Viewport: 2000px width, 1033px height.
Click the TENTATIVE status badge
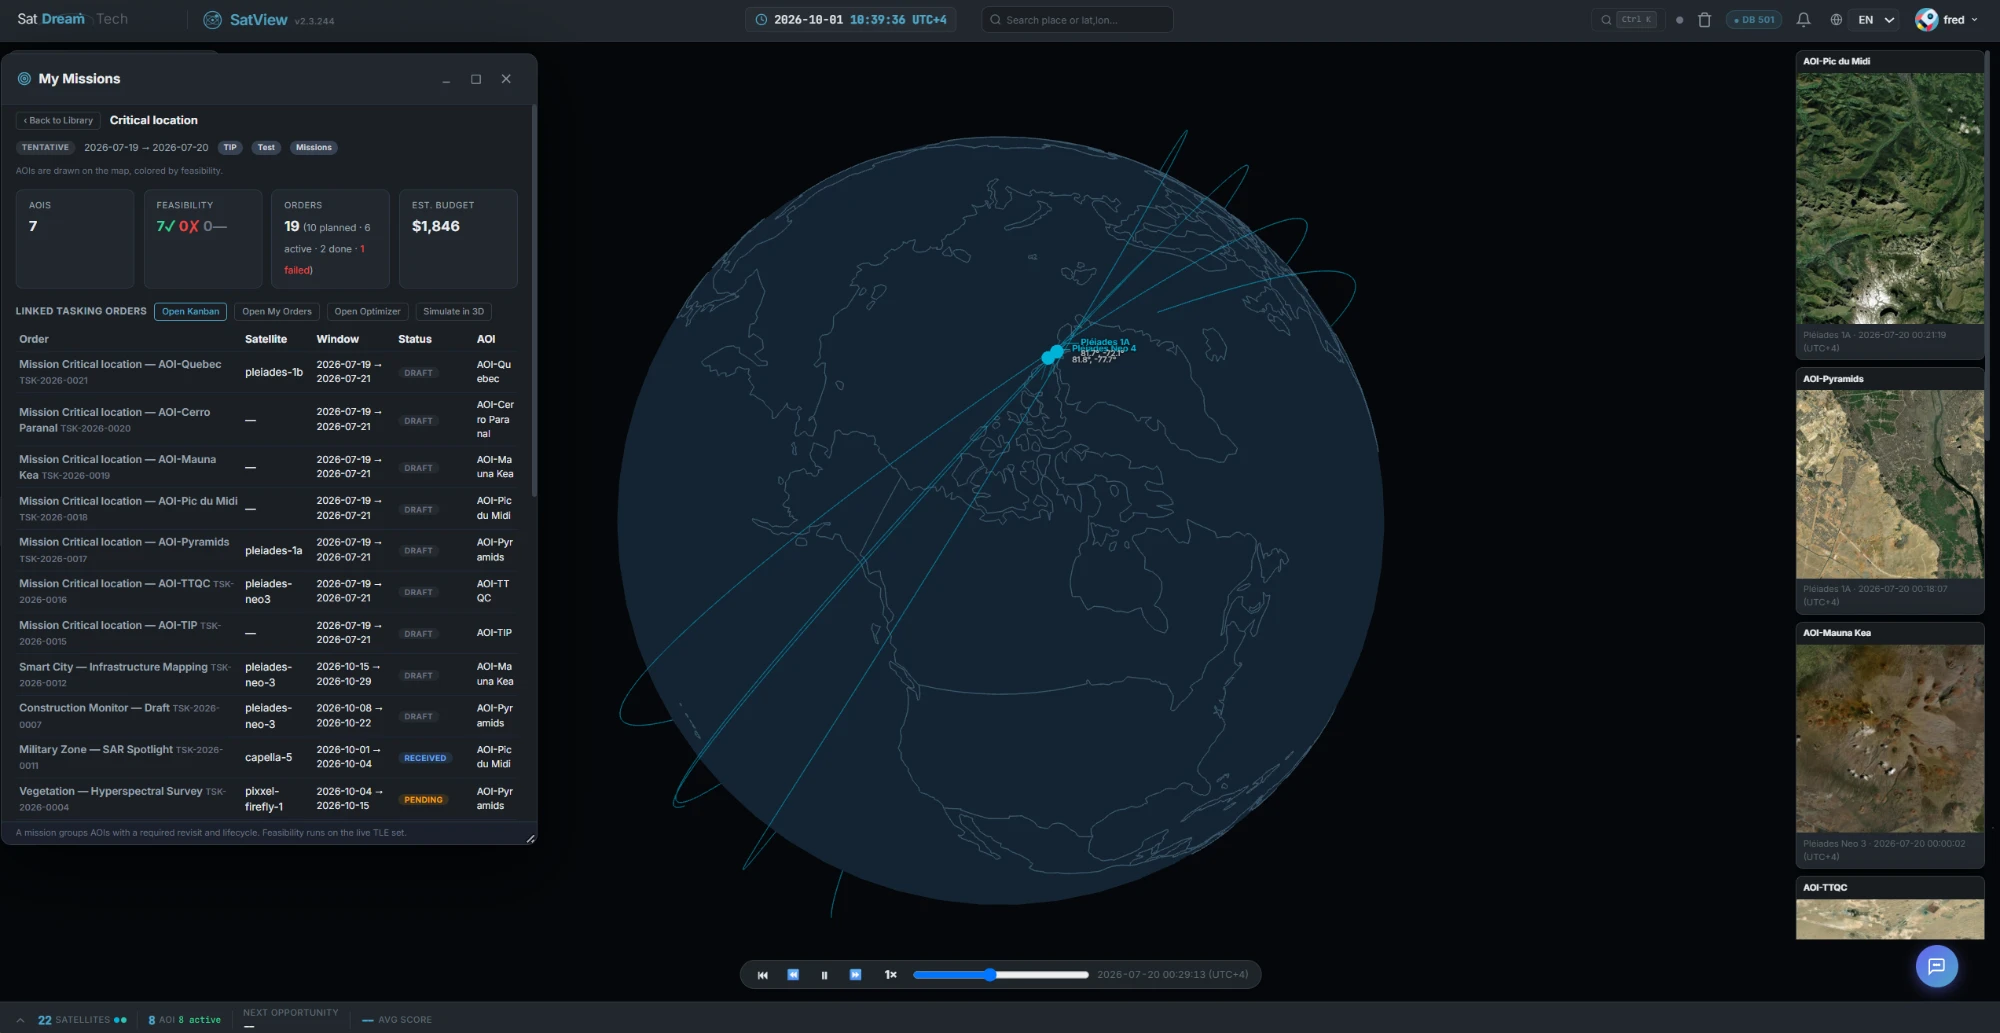[45, 148]
